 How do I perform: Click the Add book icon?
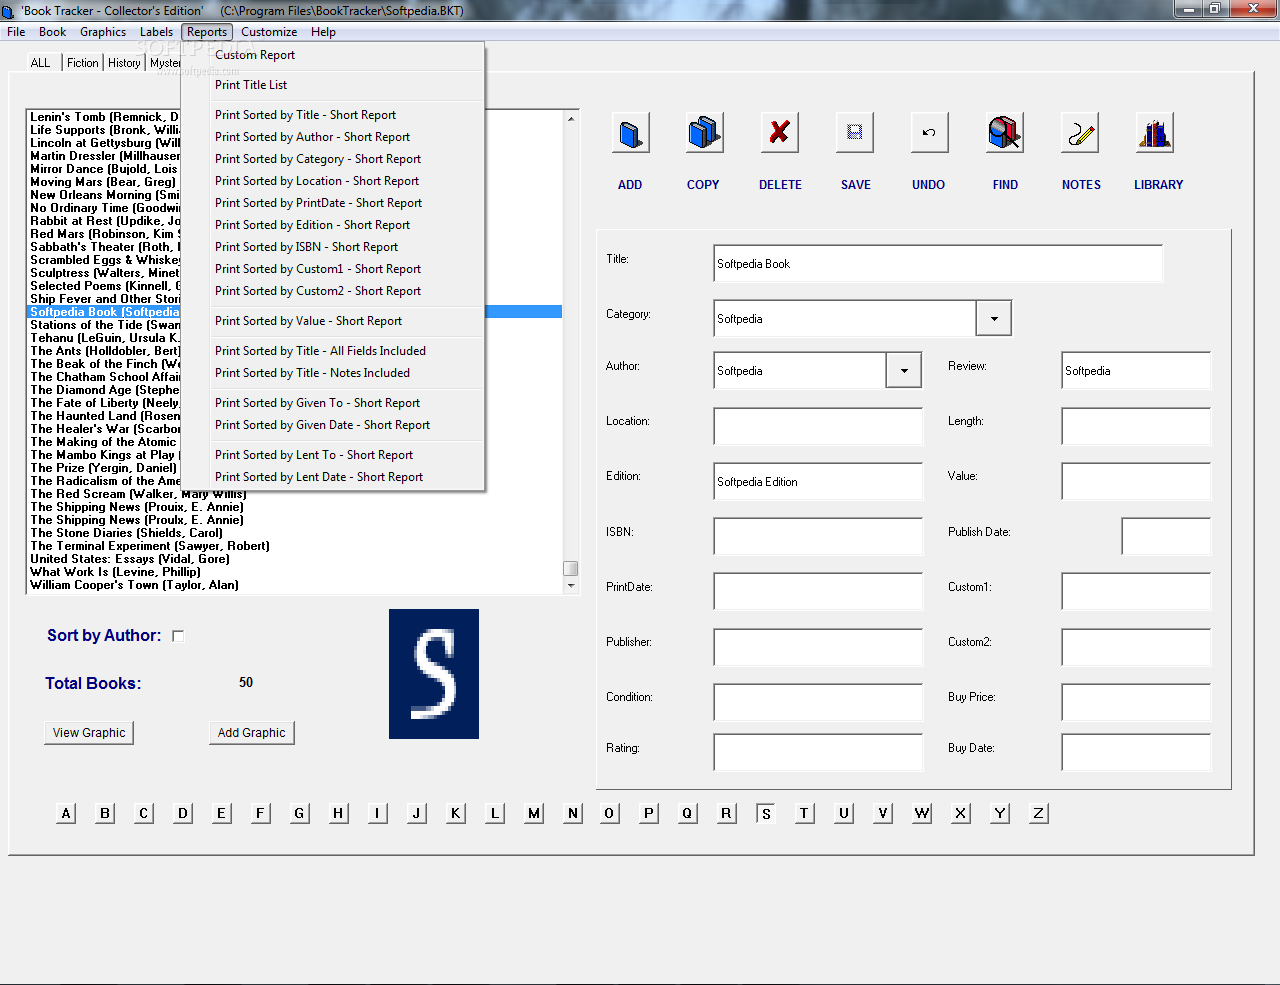[x=631, y=133]
